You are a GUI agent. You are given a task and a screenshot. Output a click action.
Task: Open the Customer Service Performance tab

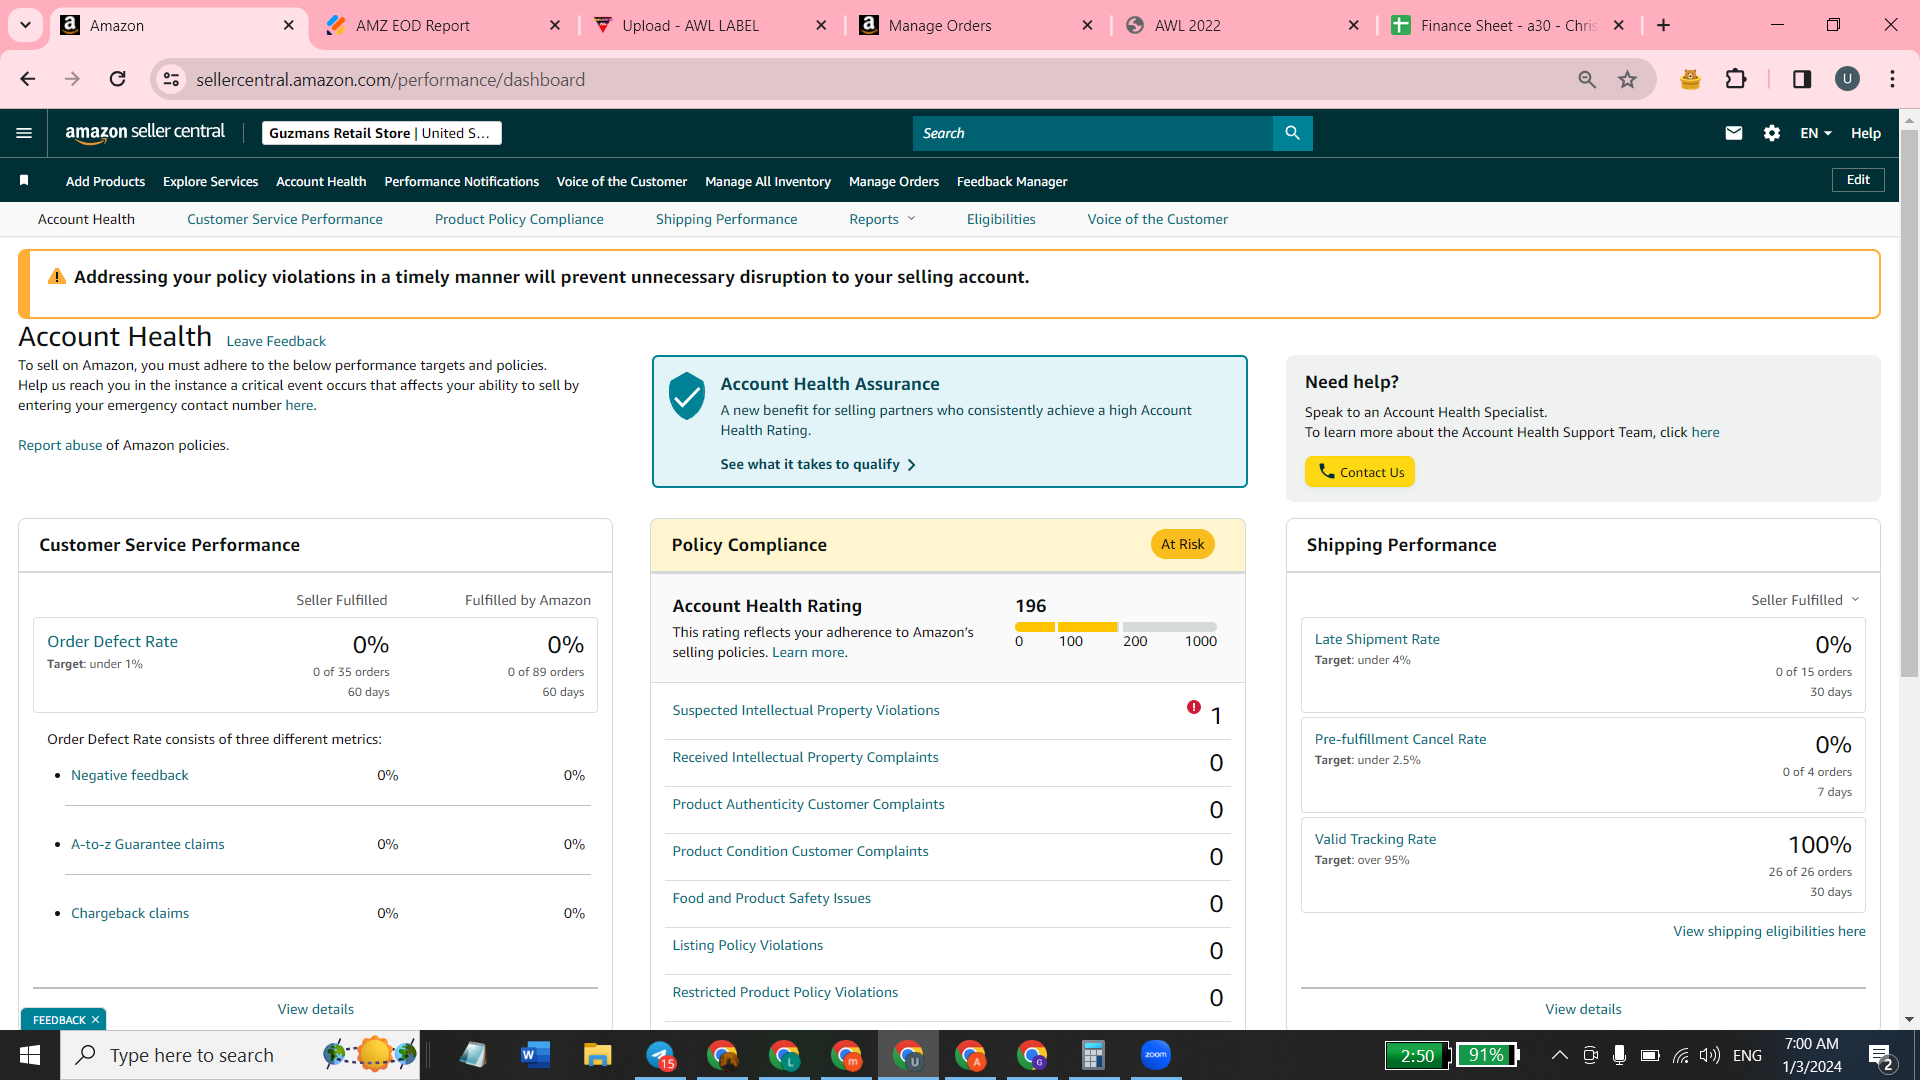pos(284,219)
